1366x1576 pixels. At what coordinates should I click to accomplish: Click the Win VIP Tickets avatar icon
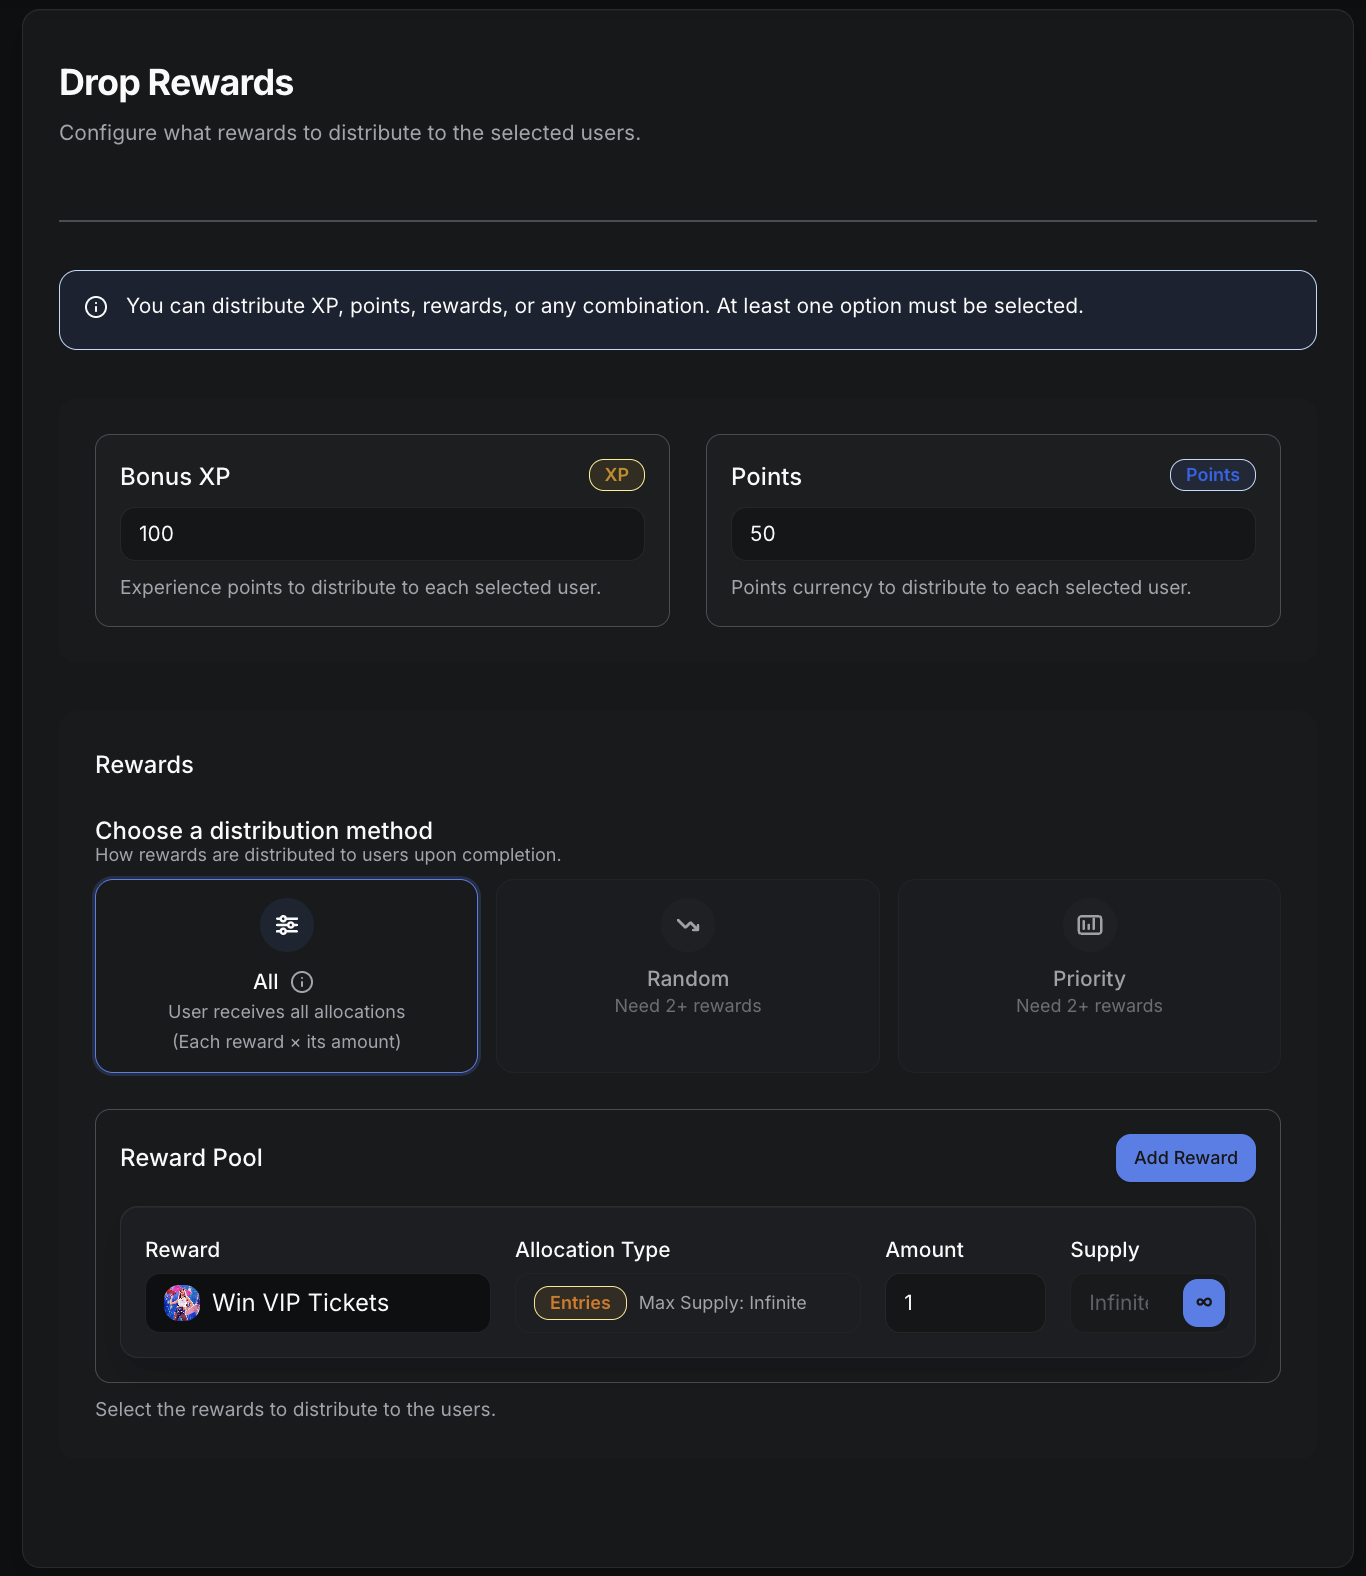click(x=182, y=1303)
